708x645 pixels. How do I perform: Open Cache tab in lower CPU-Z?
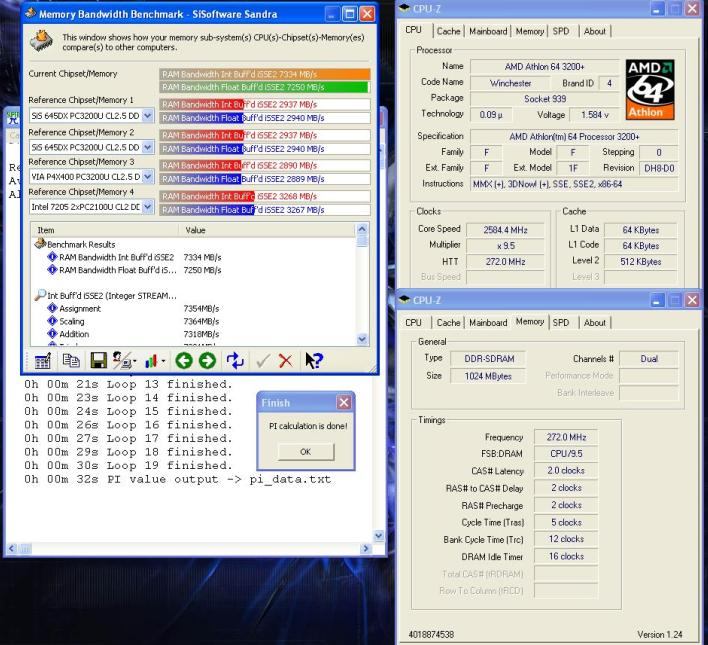[448, 322]
